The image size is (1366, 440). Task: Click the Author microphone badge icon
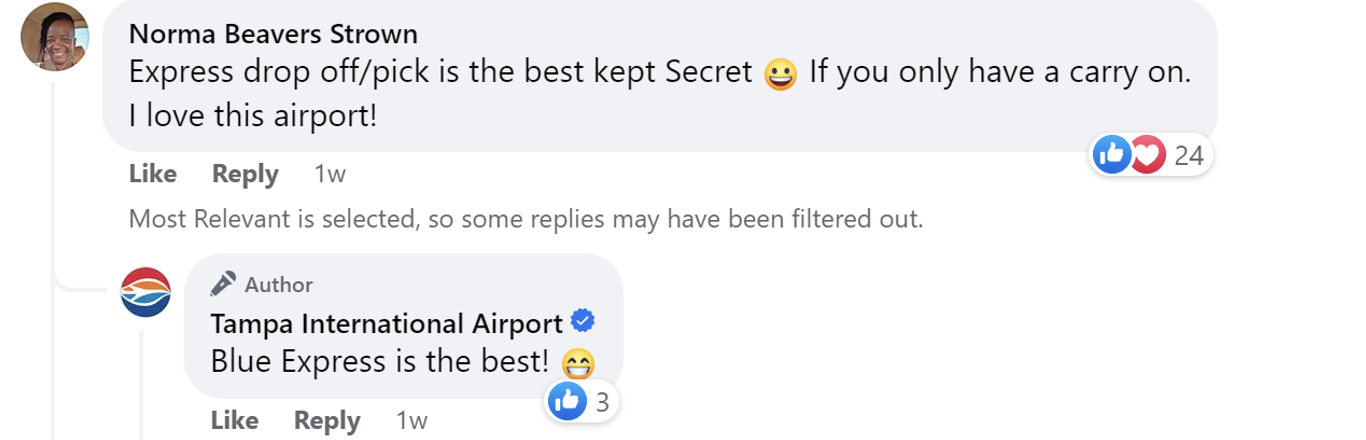223,285
